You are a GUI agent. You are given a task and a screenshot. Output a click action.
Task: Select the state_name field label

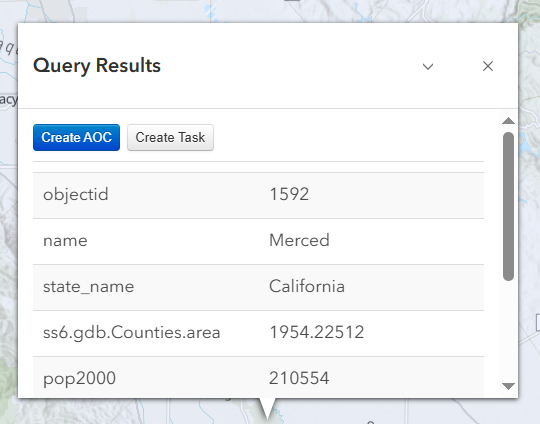click(x=89, y=287)
